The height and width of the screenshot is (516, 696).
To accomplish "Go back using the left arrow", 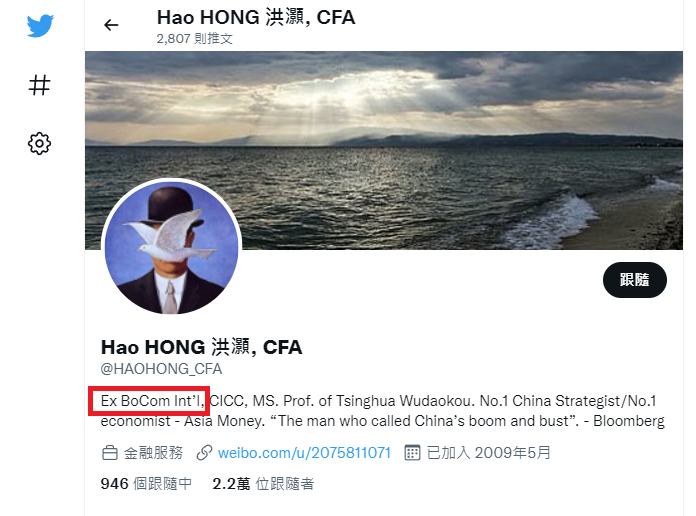I will (111, 25).
